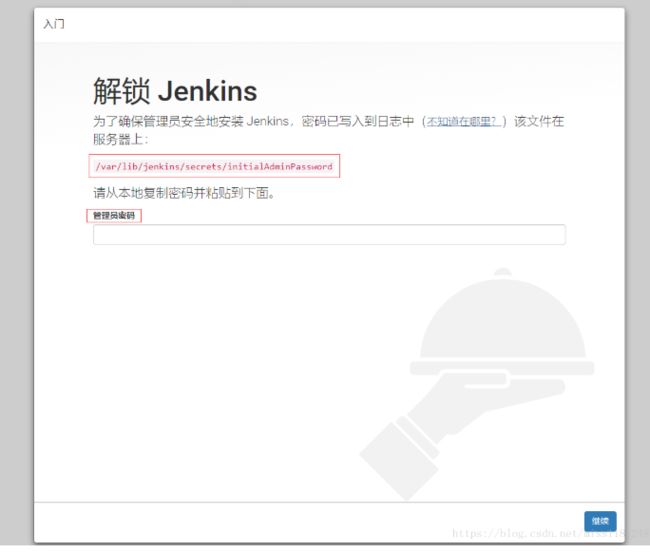The image size is (650, 553).
Task: Click the 解锁 Jenkins heading
Action: click(175, 91)
